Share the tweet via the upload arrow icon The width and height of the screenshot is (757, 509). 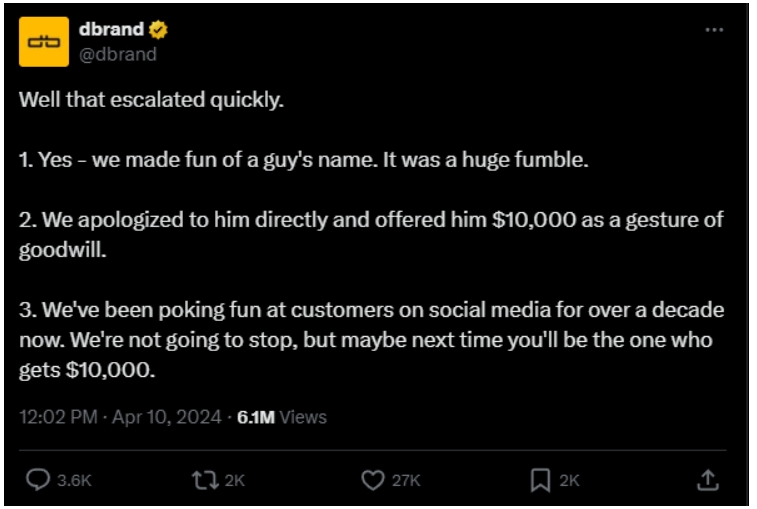708,481
